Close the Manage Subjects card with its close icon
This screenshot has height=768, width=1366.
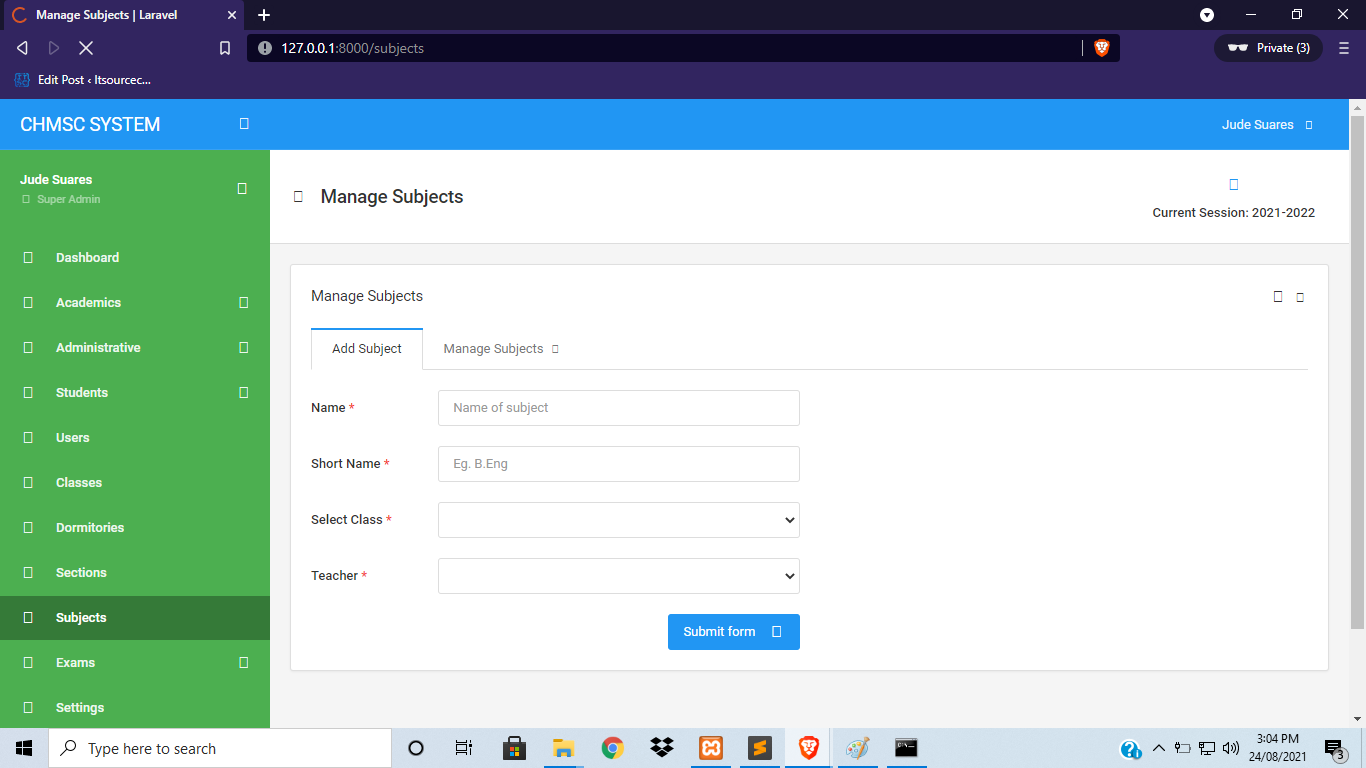coord(1300,296)
